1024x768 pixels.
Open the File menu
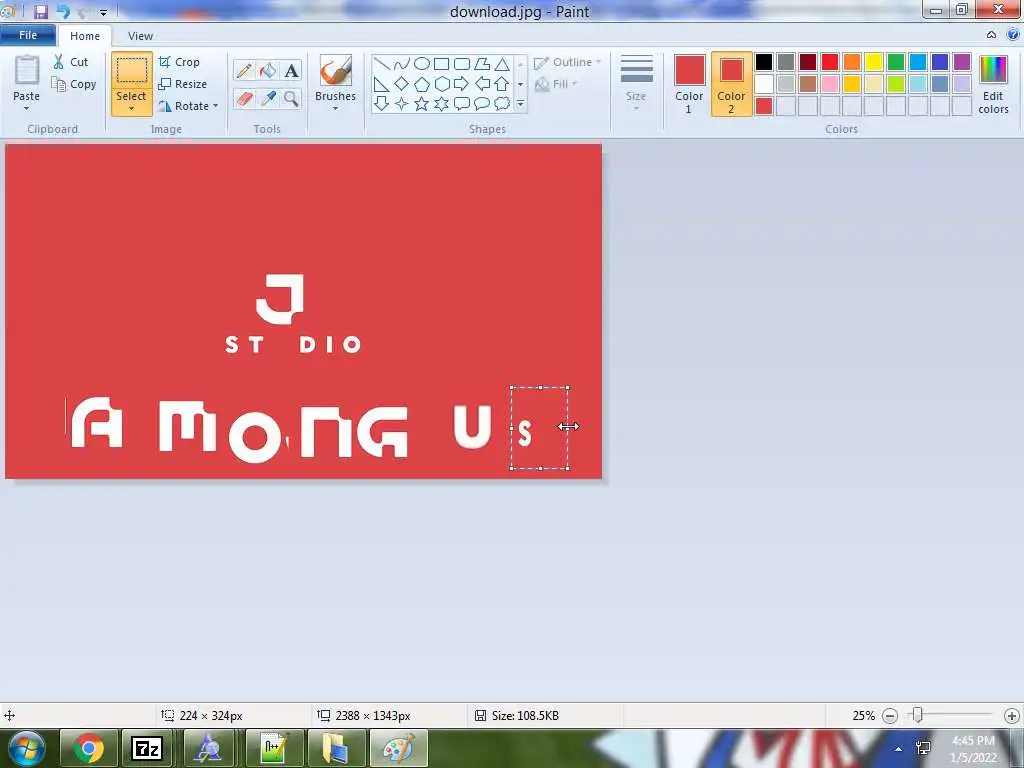point(28,35)
